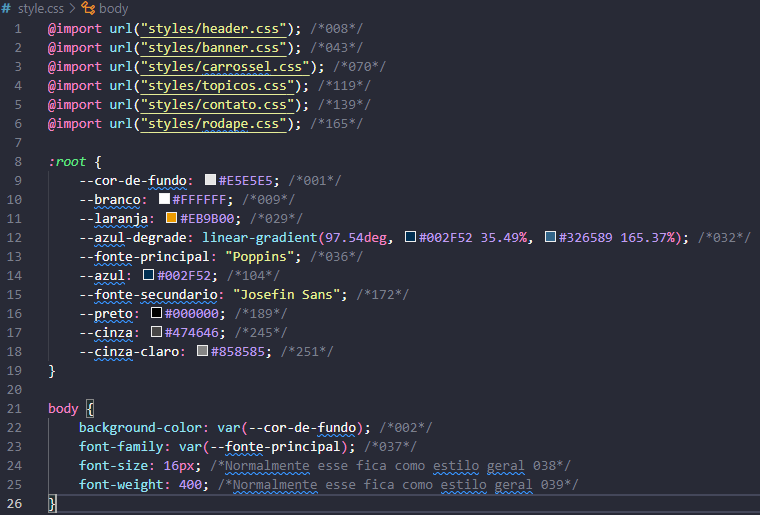The width and height of the screenshot is (760, 515).
Task: Click line number 21 gutter at body rule
Action: pyautogui.click(x=15, y=408)
